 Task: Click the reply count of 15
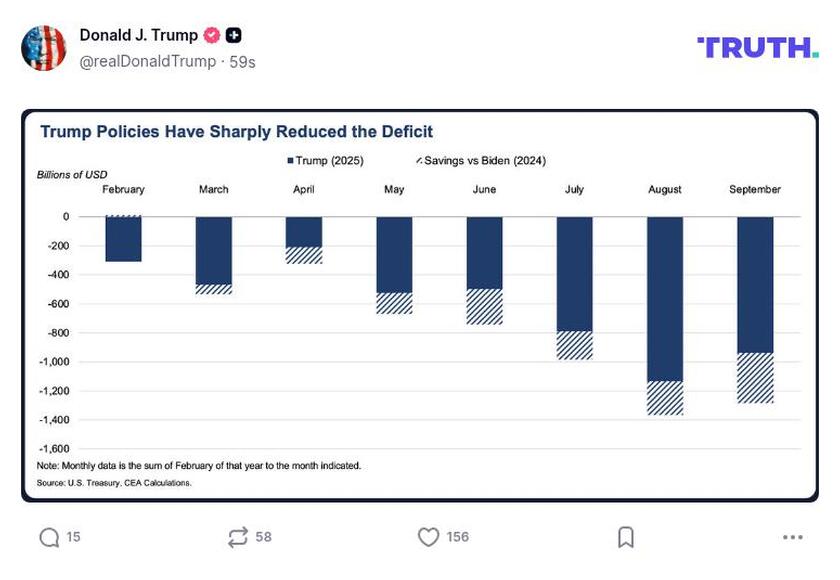click(x=73, y=537)
